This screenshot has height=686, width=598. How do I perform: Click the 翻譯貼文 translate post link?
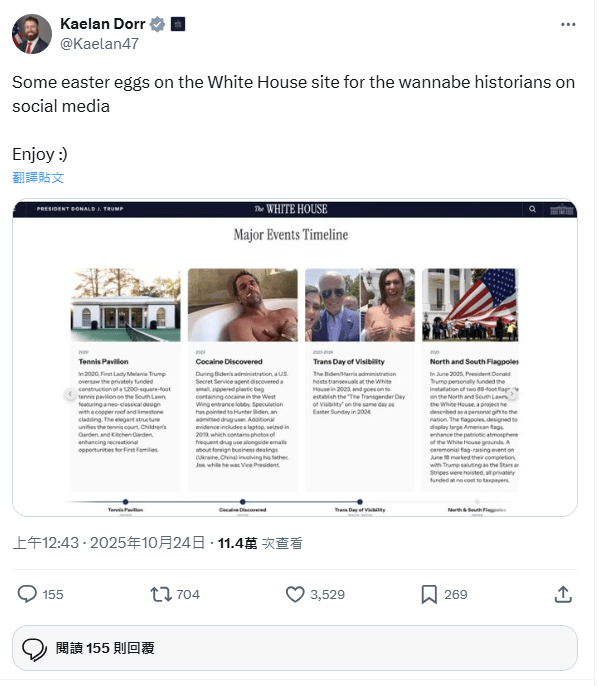point(38,177)
